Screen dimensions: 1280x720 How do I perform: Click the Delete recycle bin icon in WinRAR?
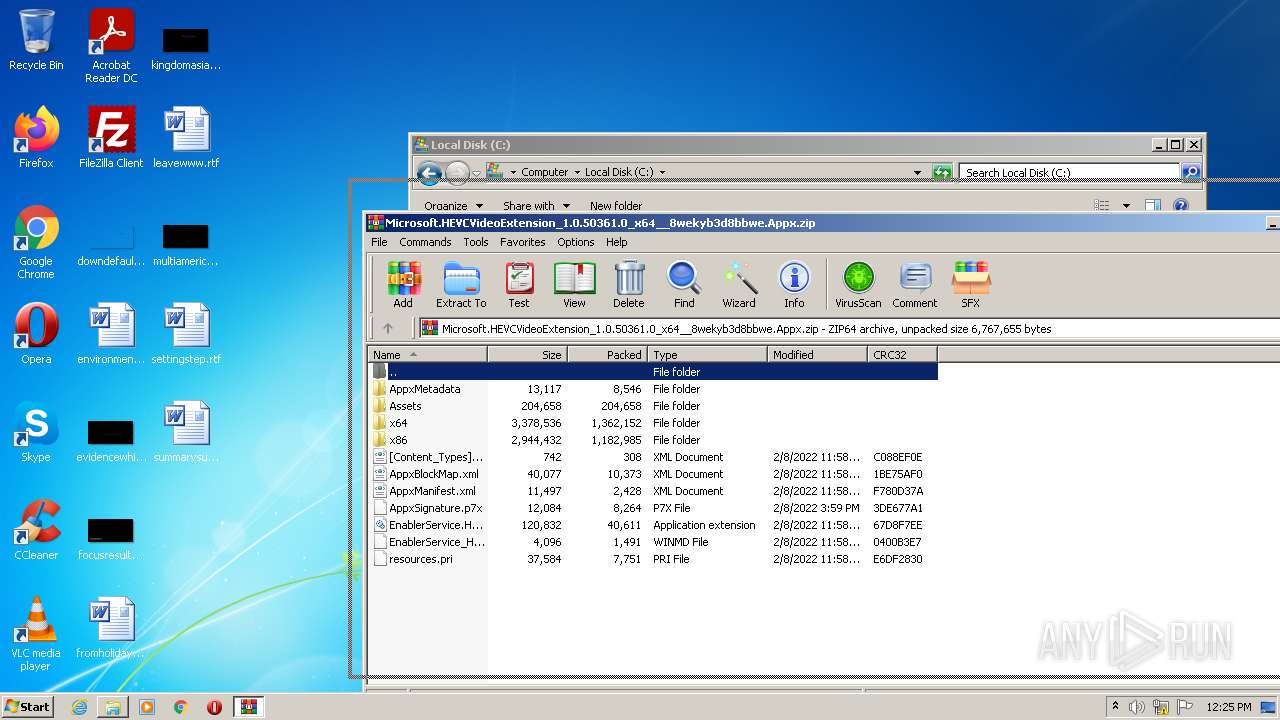pyautogui.click(x=629, y=285)
